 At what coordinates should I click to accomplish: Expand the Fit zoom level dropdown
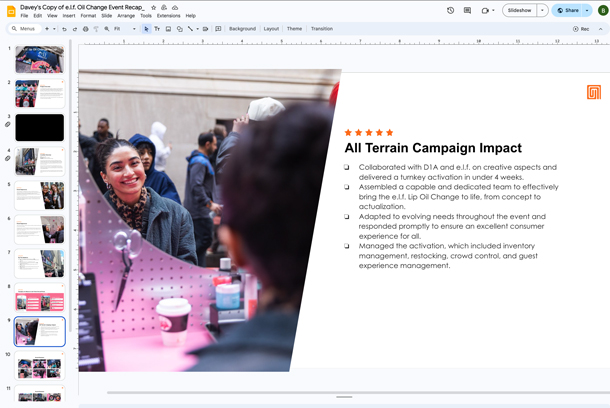[x=125, y=29]
